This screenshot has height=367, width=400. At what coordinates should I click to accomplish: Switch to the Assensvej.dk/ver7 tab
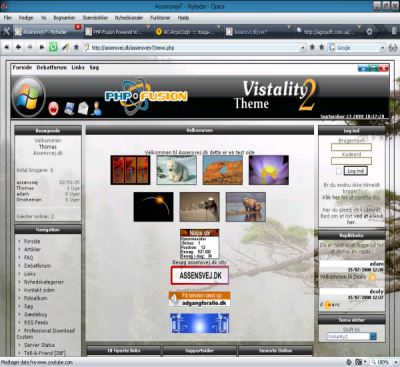pyautogui.click(x=258, y=32)
